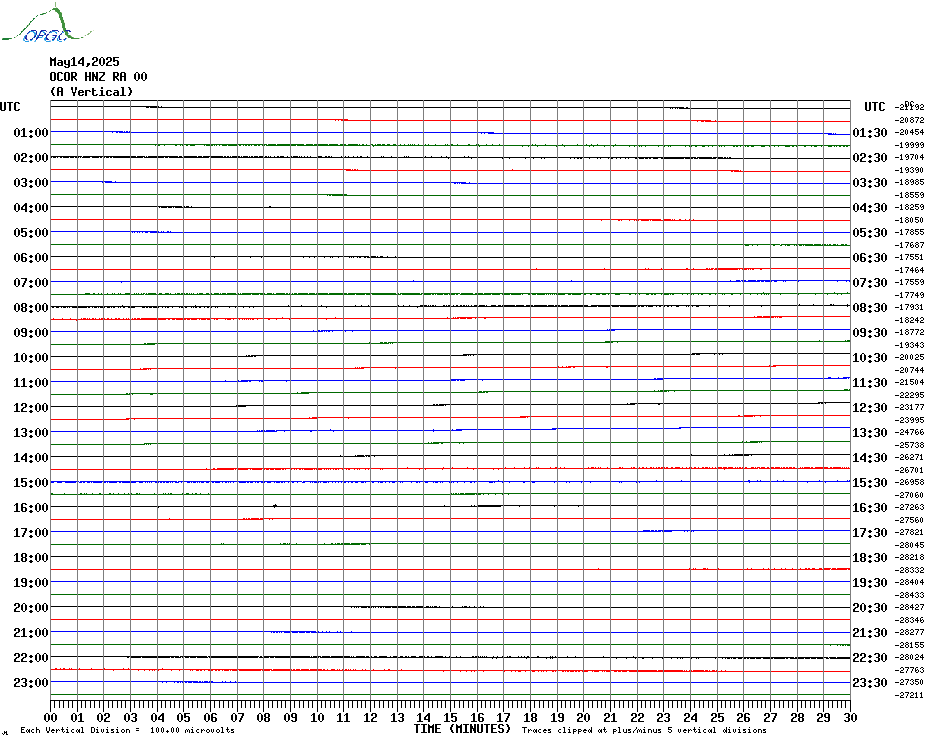
Task: Click the offset value -19999
Action: click(x=909, y=145)
